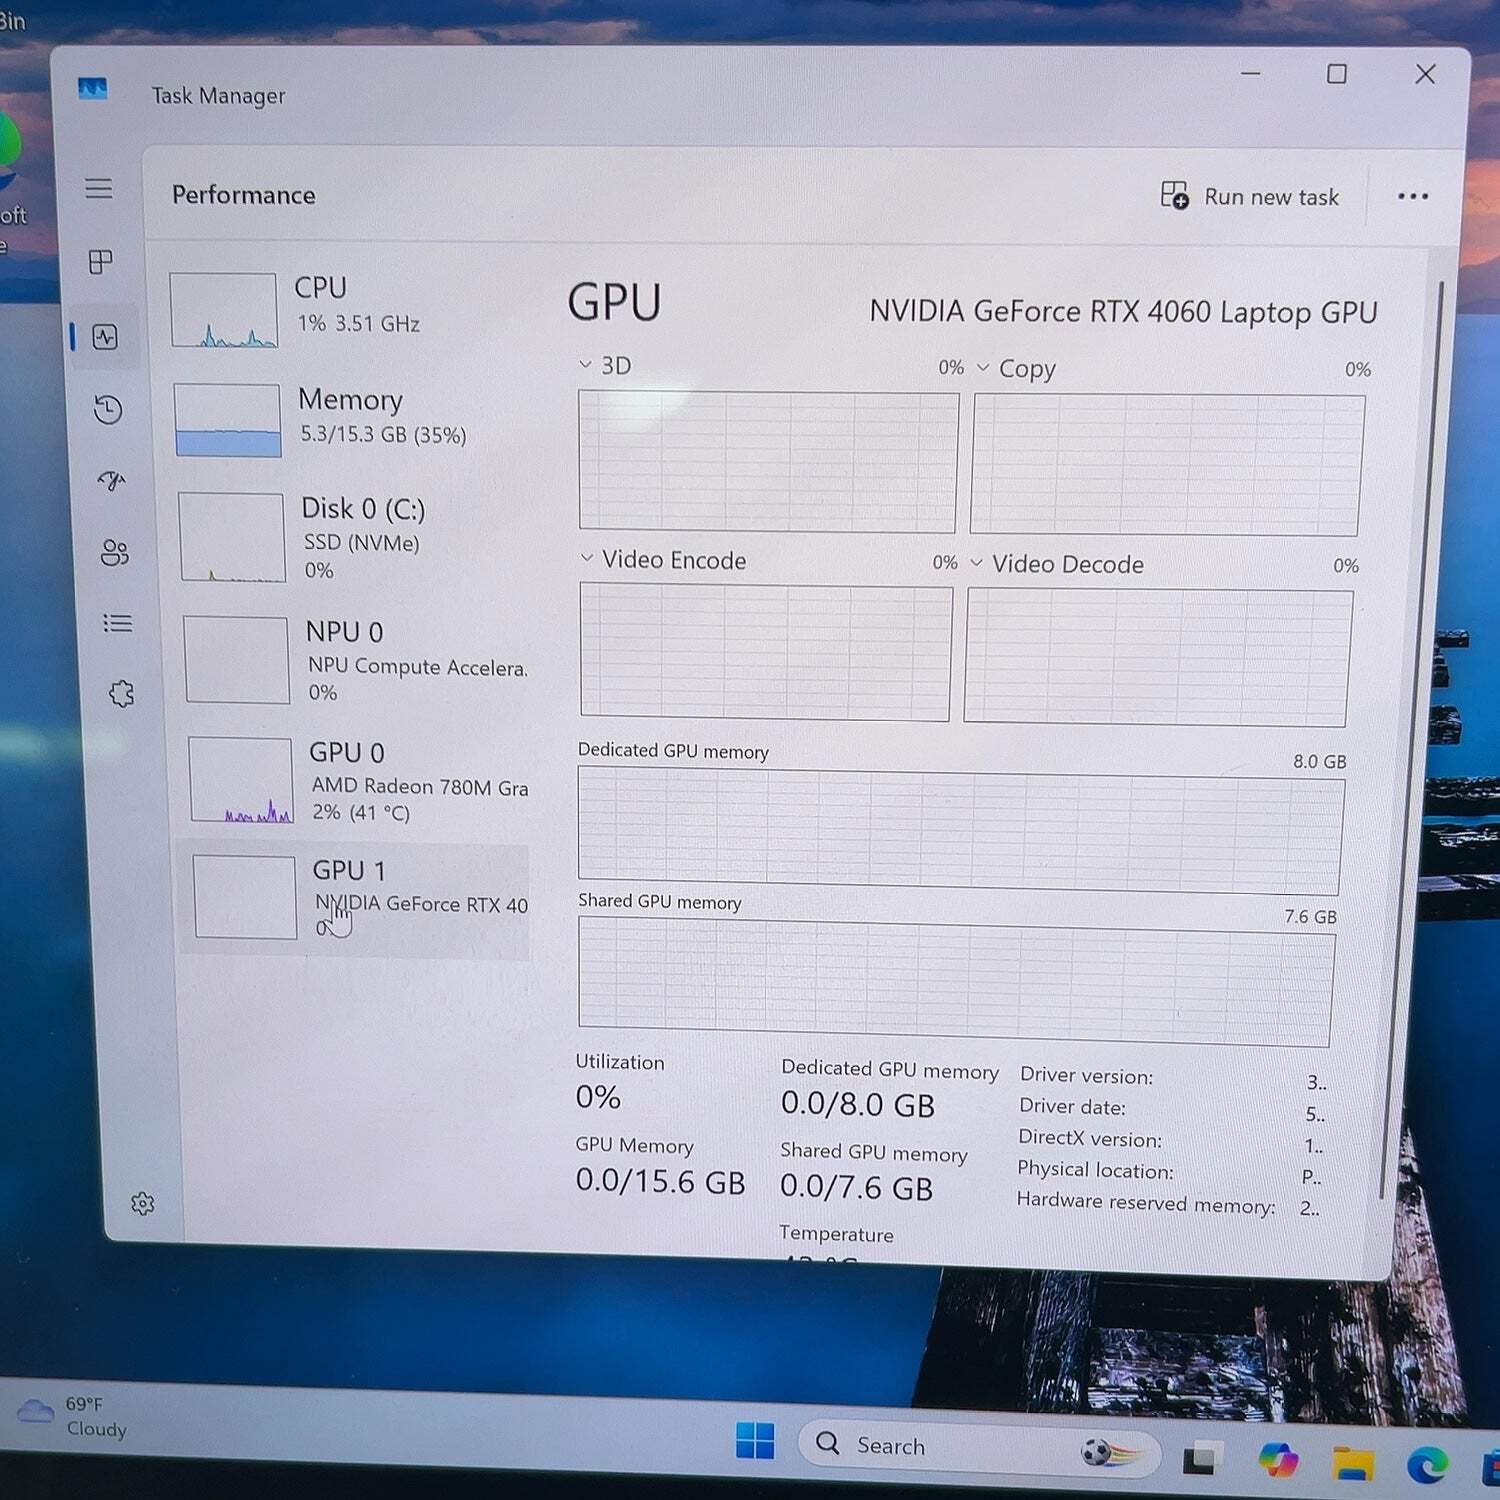The image size is (1500, 1500).
Task: Open the three-dot more options menu
Action: point(1412,196)
